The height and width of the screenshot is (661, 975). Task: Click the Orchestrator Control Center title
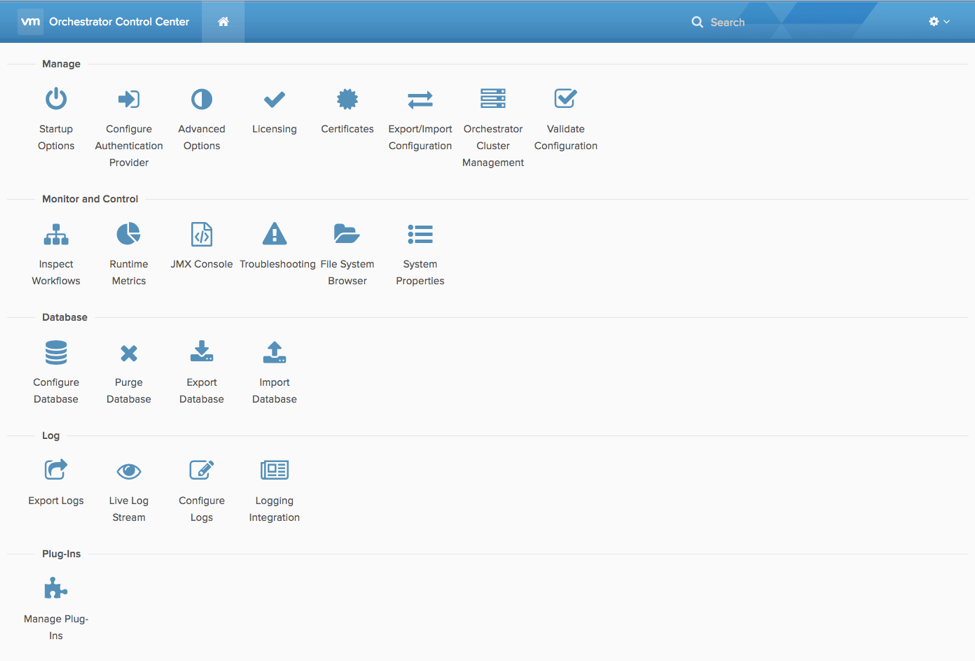pyautogui.click(x=119, y=22)
